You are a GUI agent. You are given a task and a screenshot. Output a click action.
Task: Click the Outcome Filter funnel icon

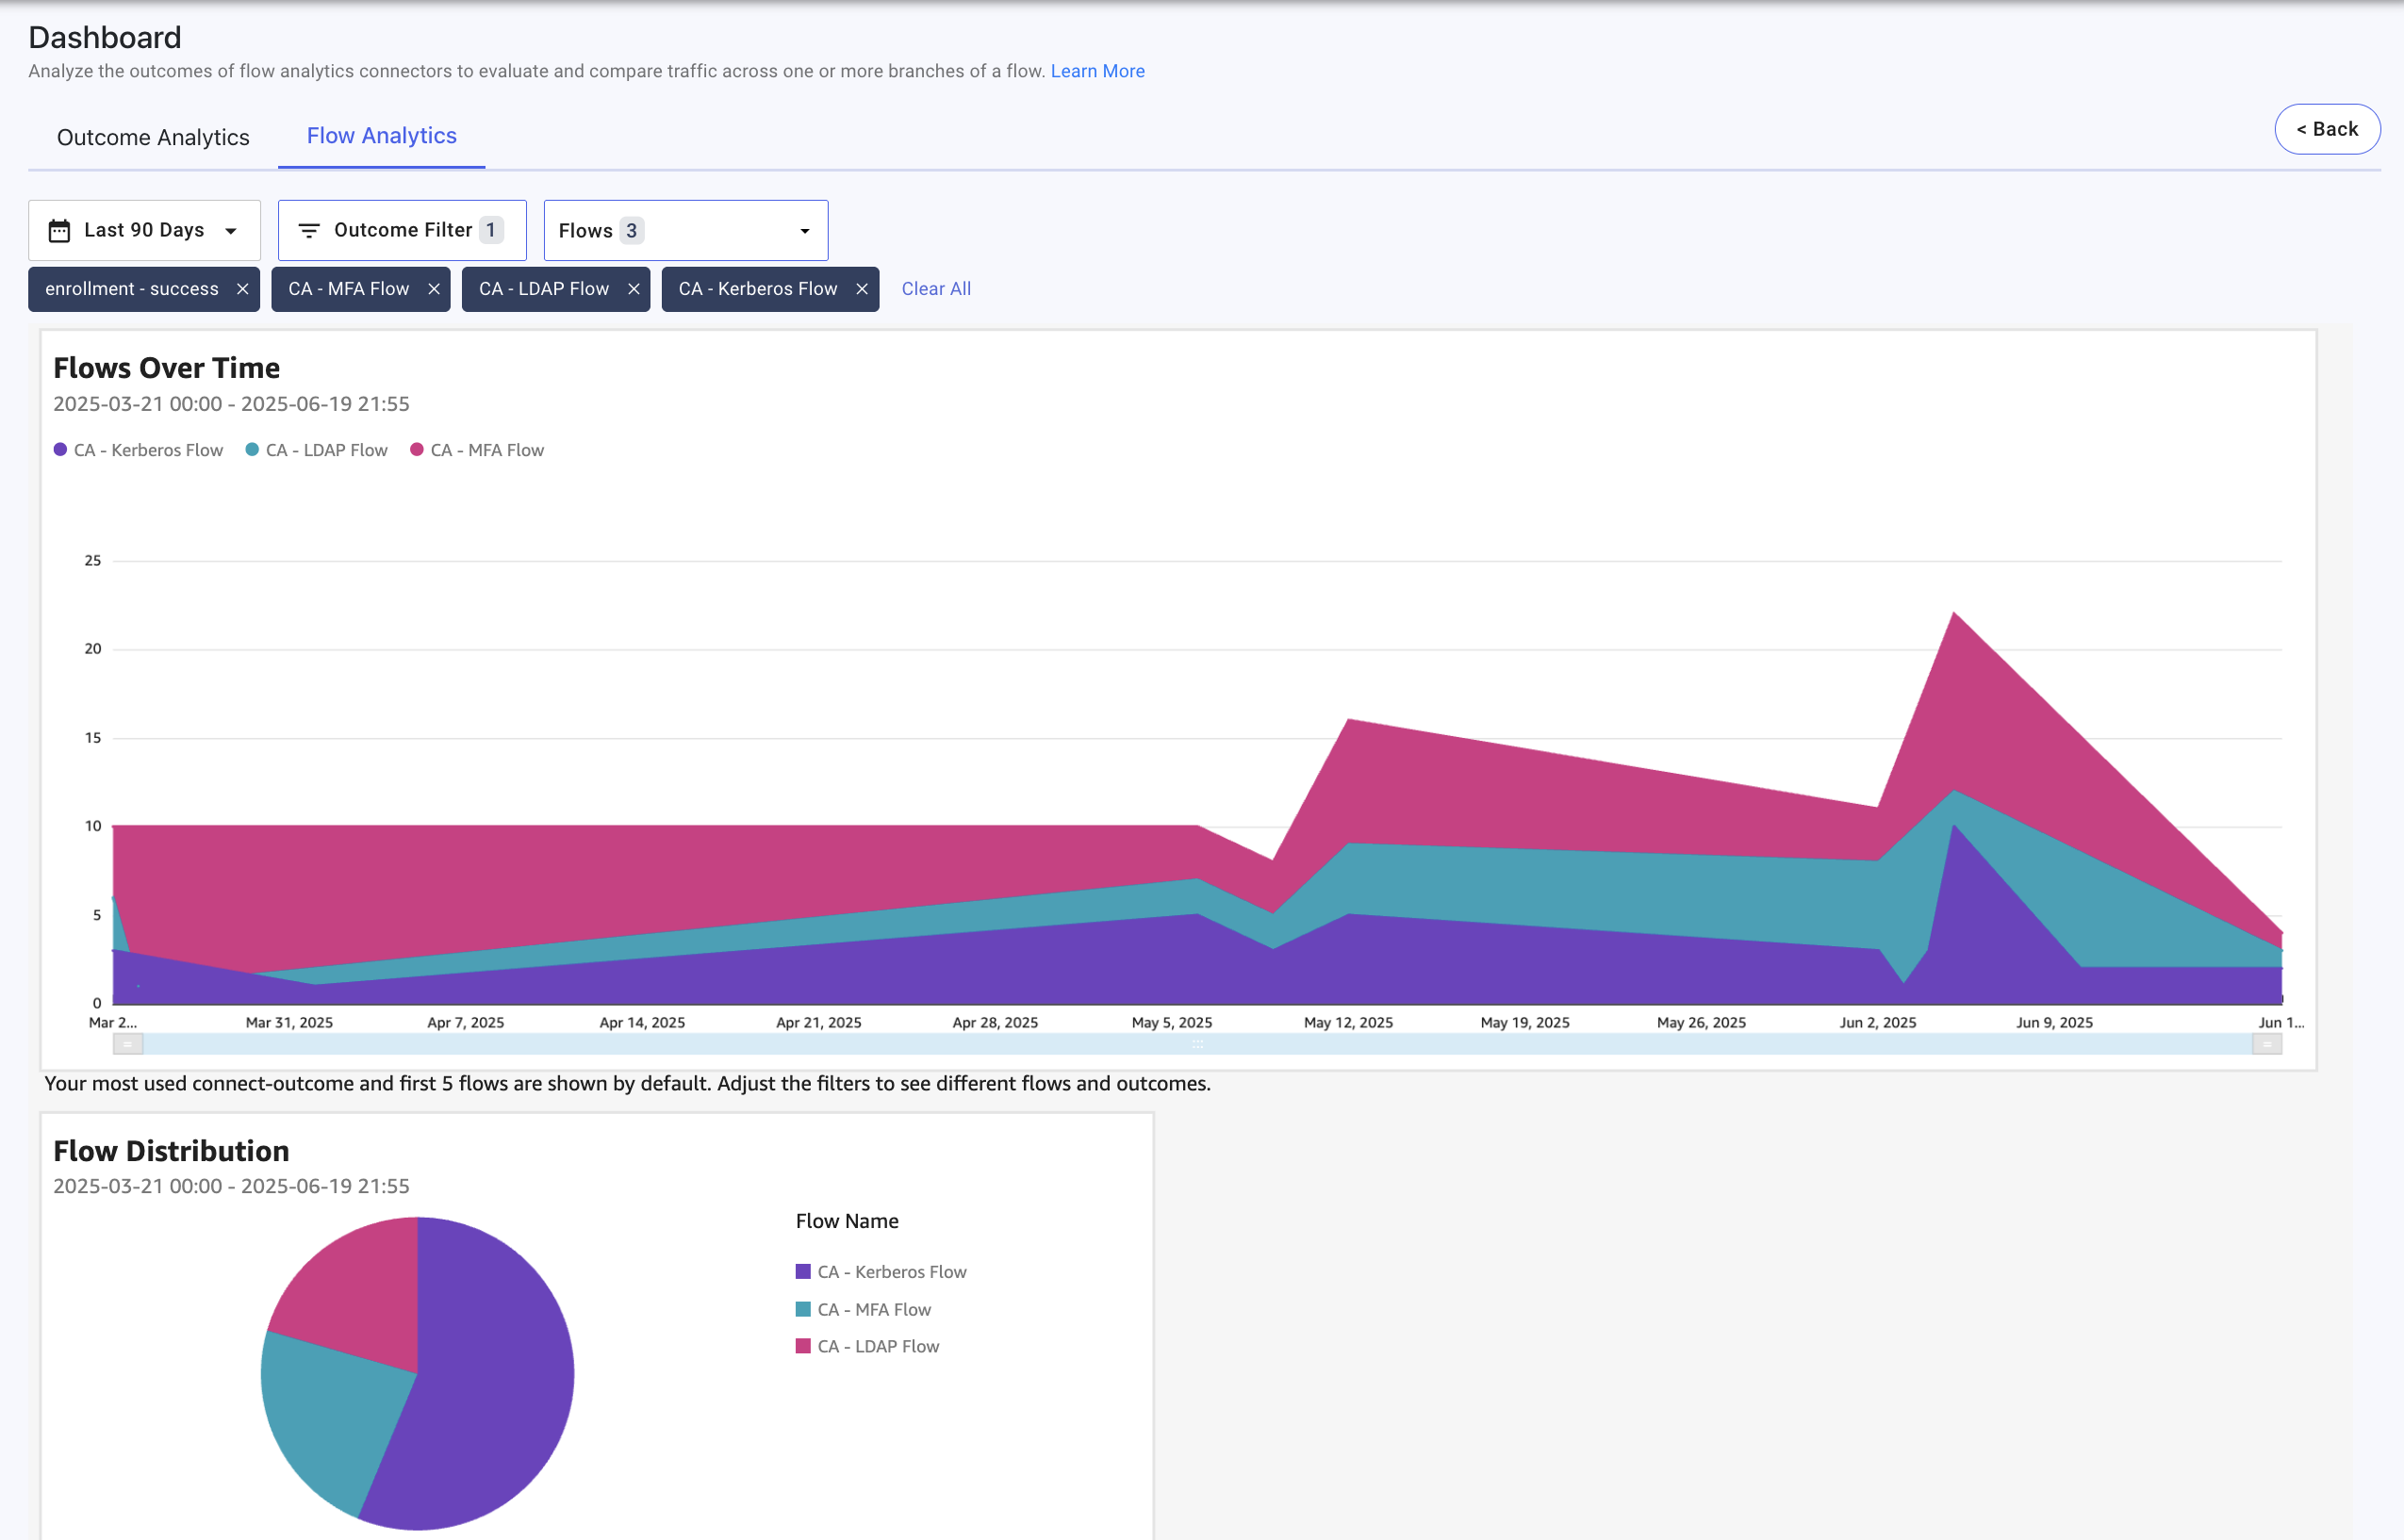coord(309,231)
